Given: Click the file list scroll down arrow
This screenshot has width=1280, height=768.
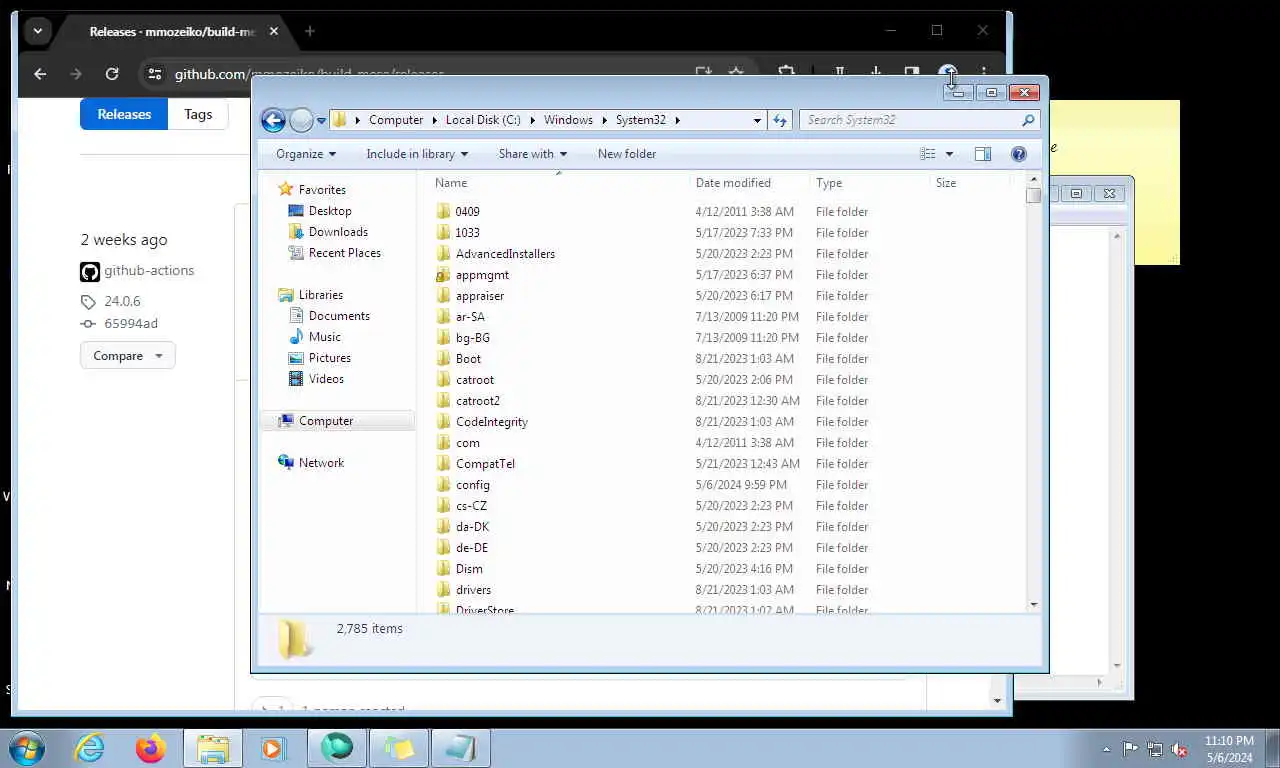Looking at the screenshot, I should (x=1033, y=604).
